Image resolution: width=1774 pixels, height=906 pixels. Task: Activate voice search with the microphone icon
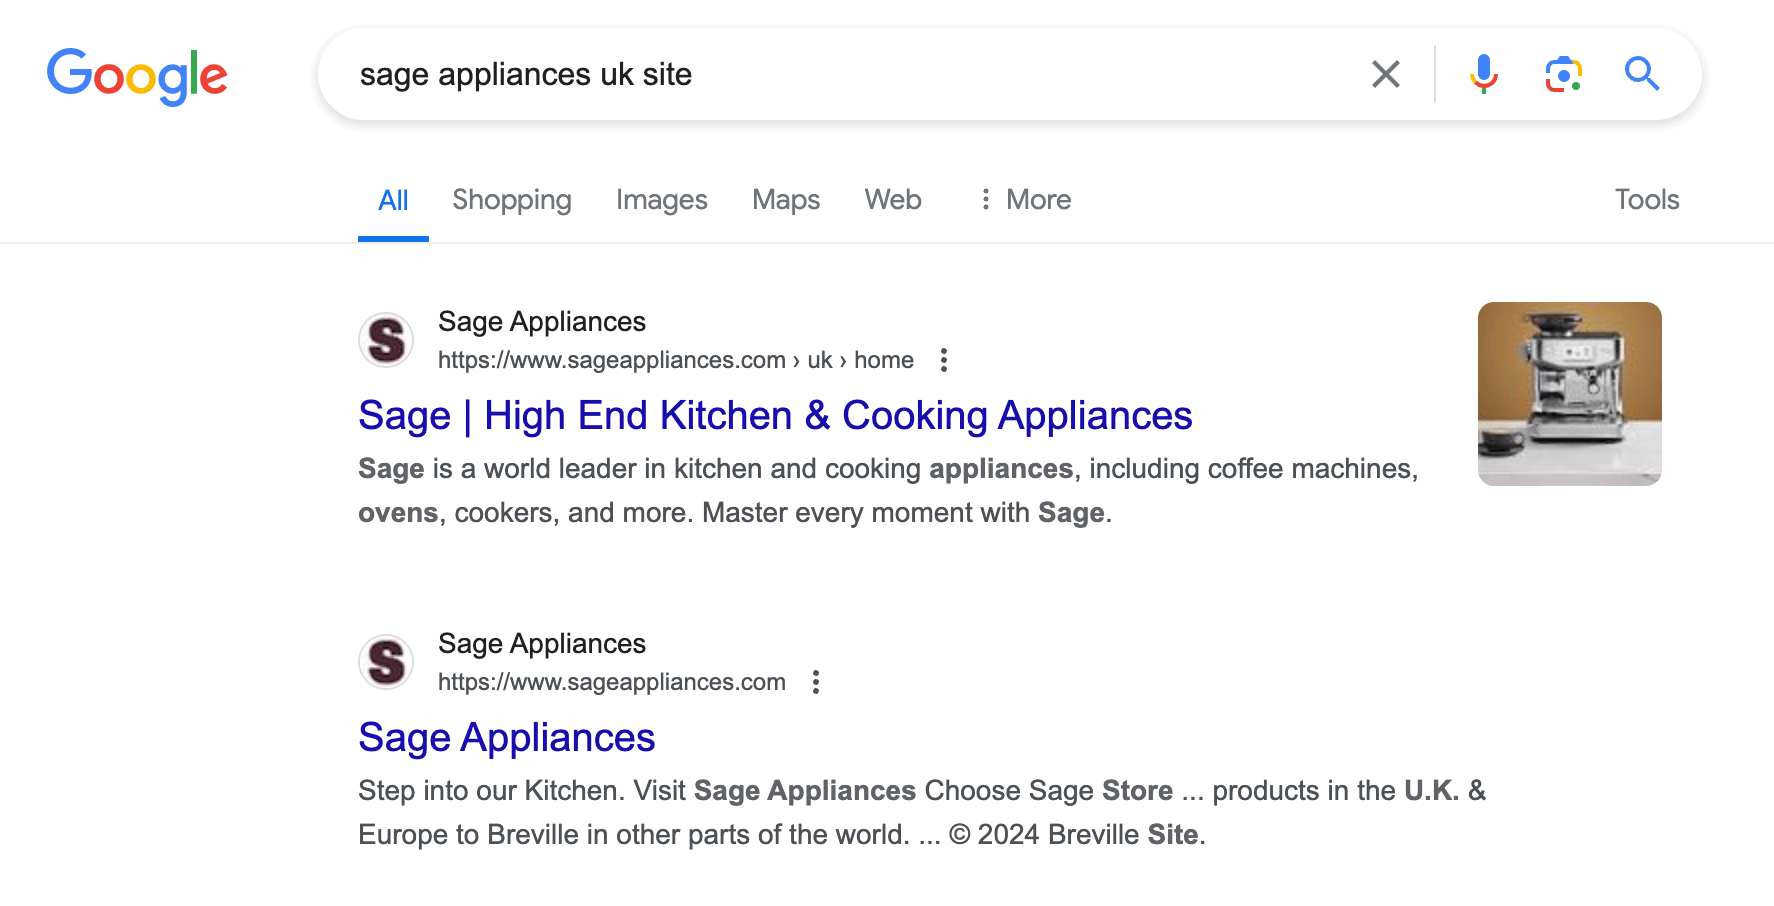pos(1483,73)
